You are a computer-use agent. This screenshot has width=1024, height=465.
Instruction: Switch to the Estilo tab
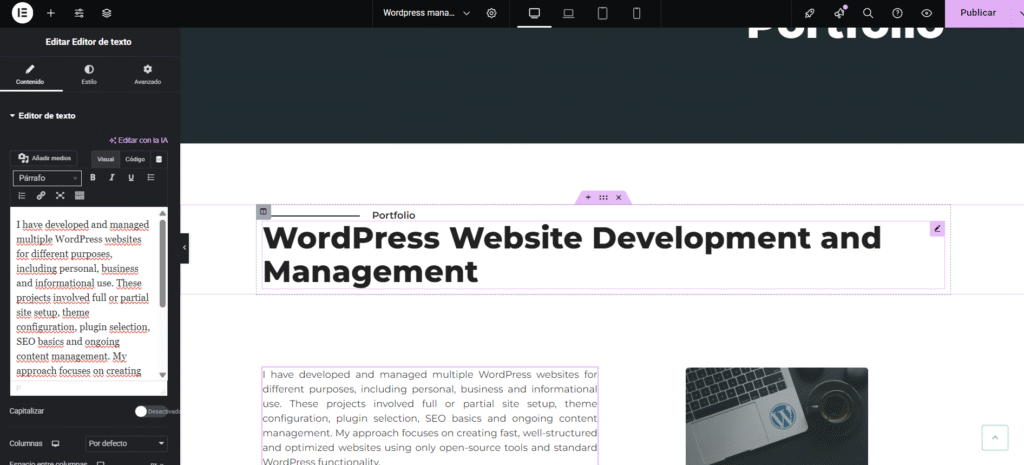(x=89, y=74)
